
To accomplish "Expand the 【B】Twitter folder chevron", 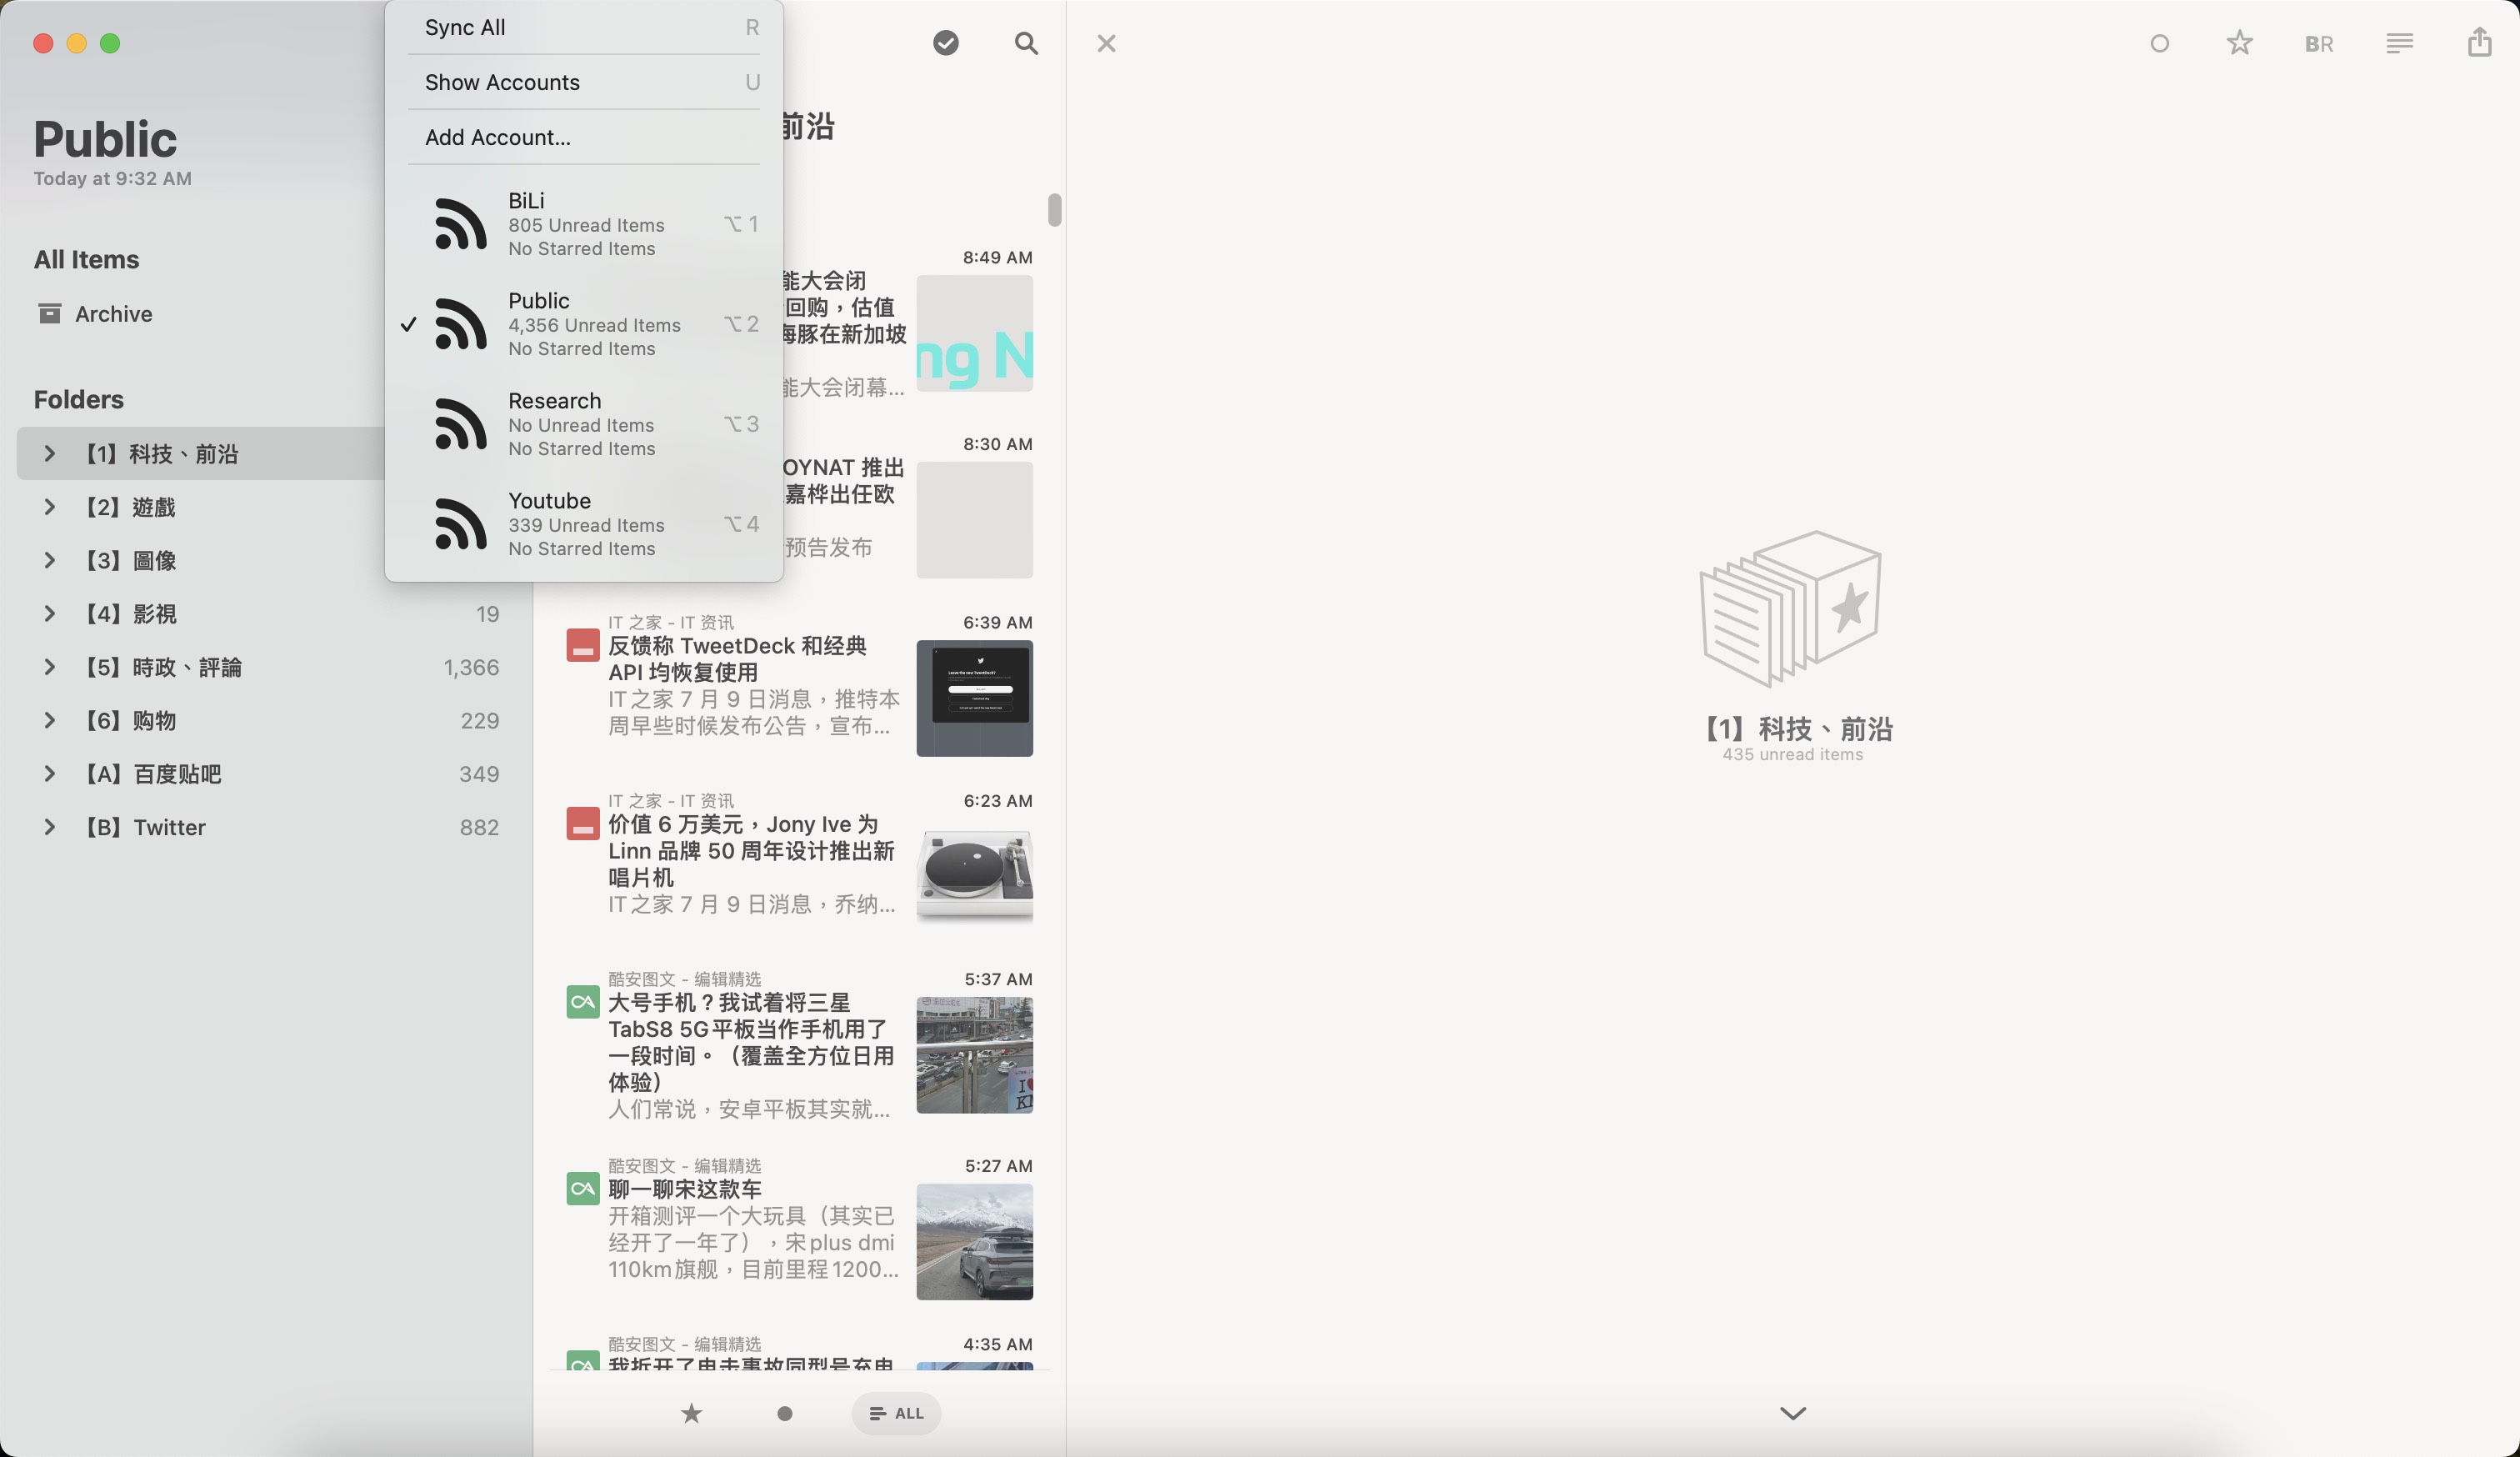I will click(x=49, y=827).
